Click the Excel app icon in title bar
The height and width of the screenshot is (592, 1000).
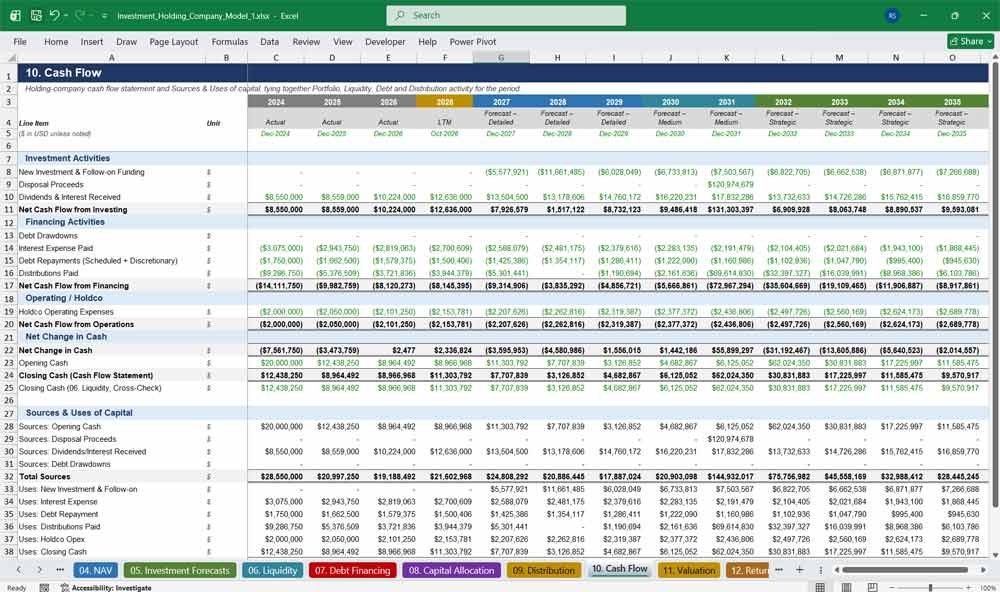(x=15, y=15)
